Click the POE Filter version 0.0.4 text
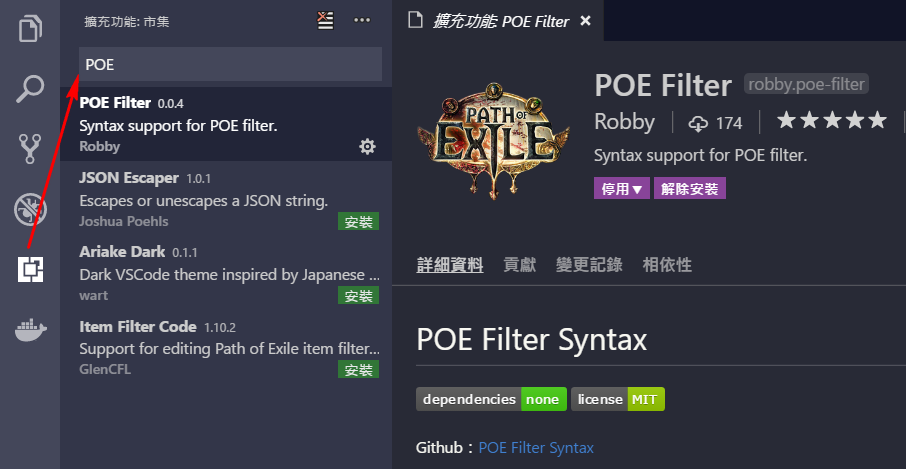906x469 pixels. [x=171, y=104]
